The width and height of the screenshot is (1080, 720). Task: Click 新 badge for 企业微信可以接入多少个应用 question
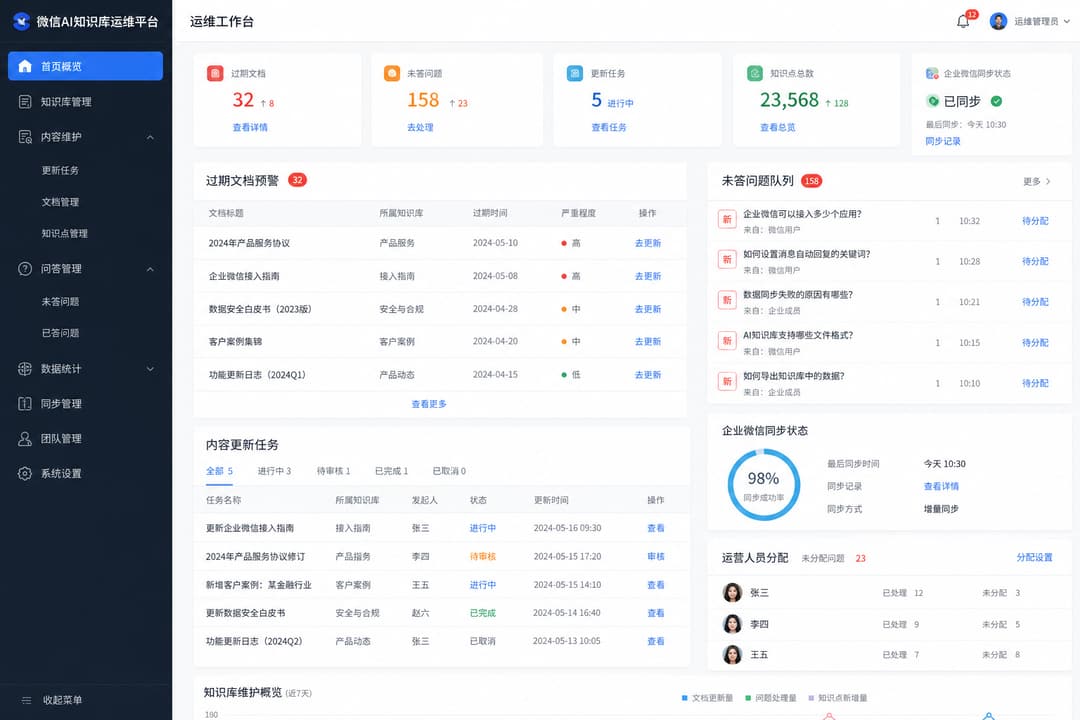(x=727, y=219)
